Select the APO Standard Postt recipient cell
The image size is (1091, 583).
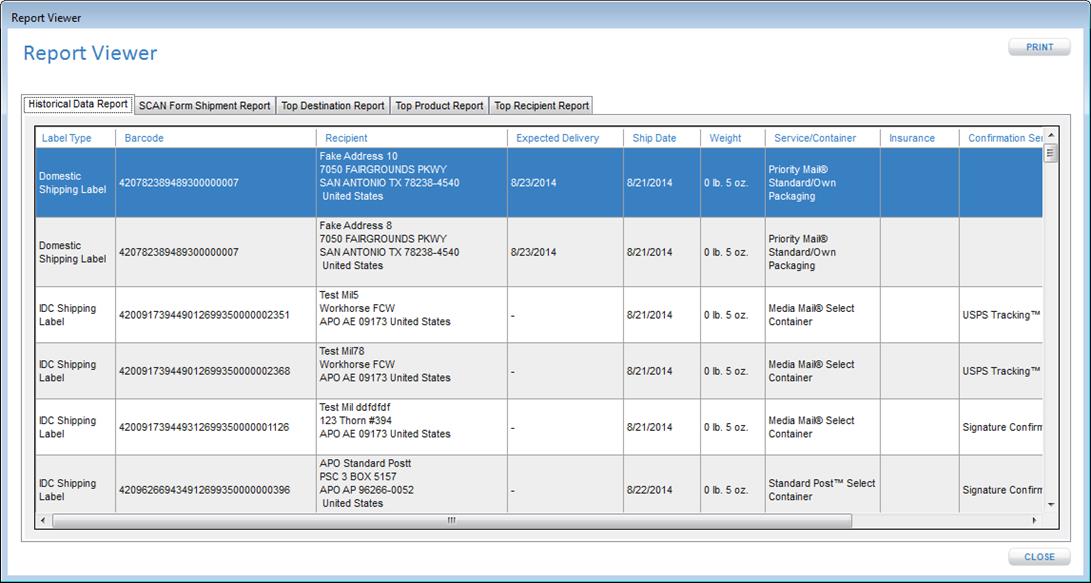pyautogui.click(x=411, y=484)
